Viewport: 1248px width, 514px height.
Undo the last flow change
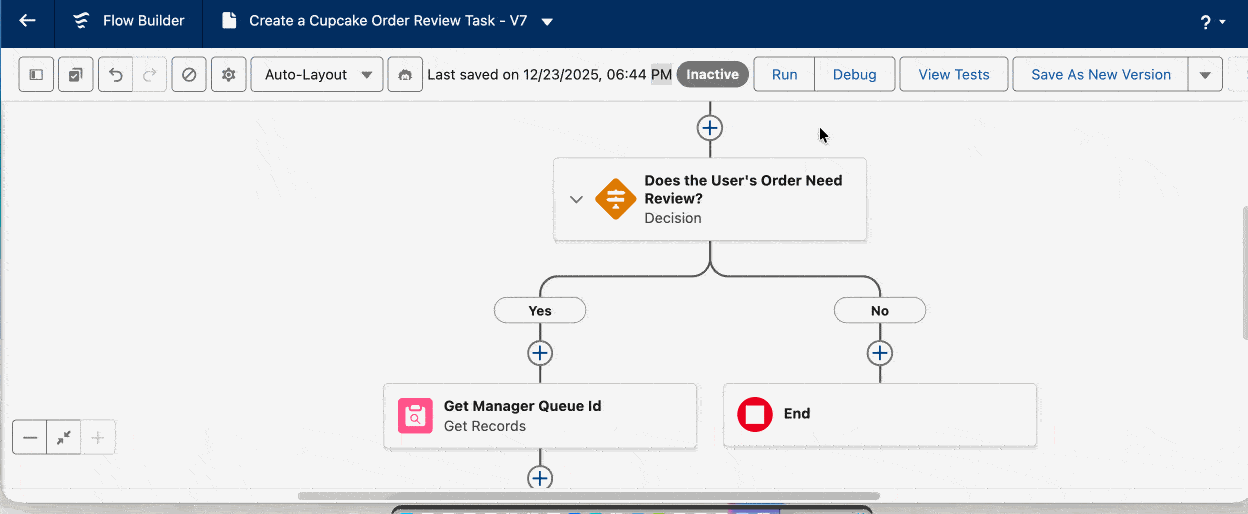[x=116, y=75]
